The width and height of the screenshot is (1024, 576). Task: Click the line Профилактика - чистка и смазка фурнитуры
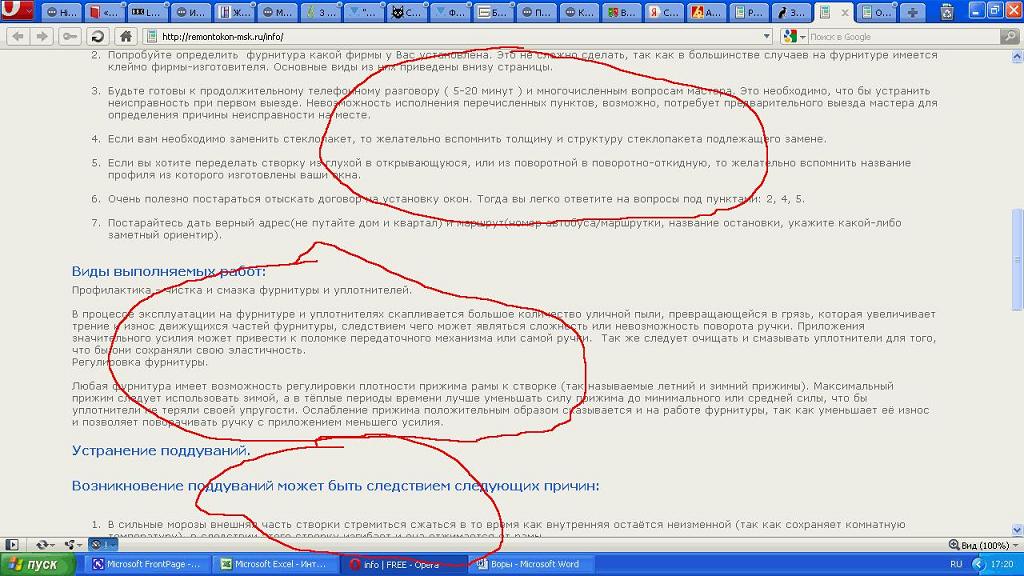pos(242,290)
